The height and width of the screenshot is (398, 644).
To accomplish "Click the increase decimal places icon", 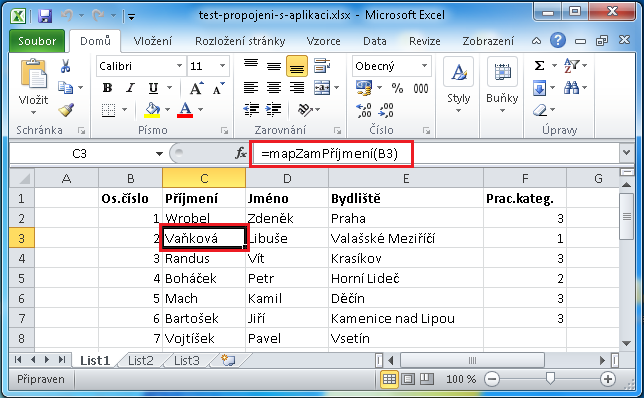I will point(364,110).
